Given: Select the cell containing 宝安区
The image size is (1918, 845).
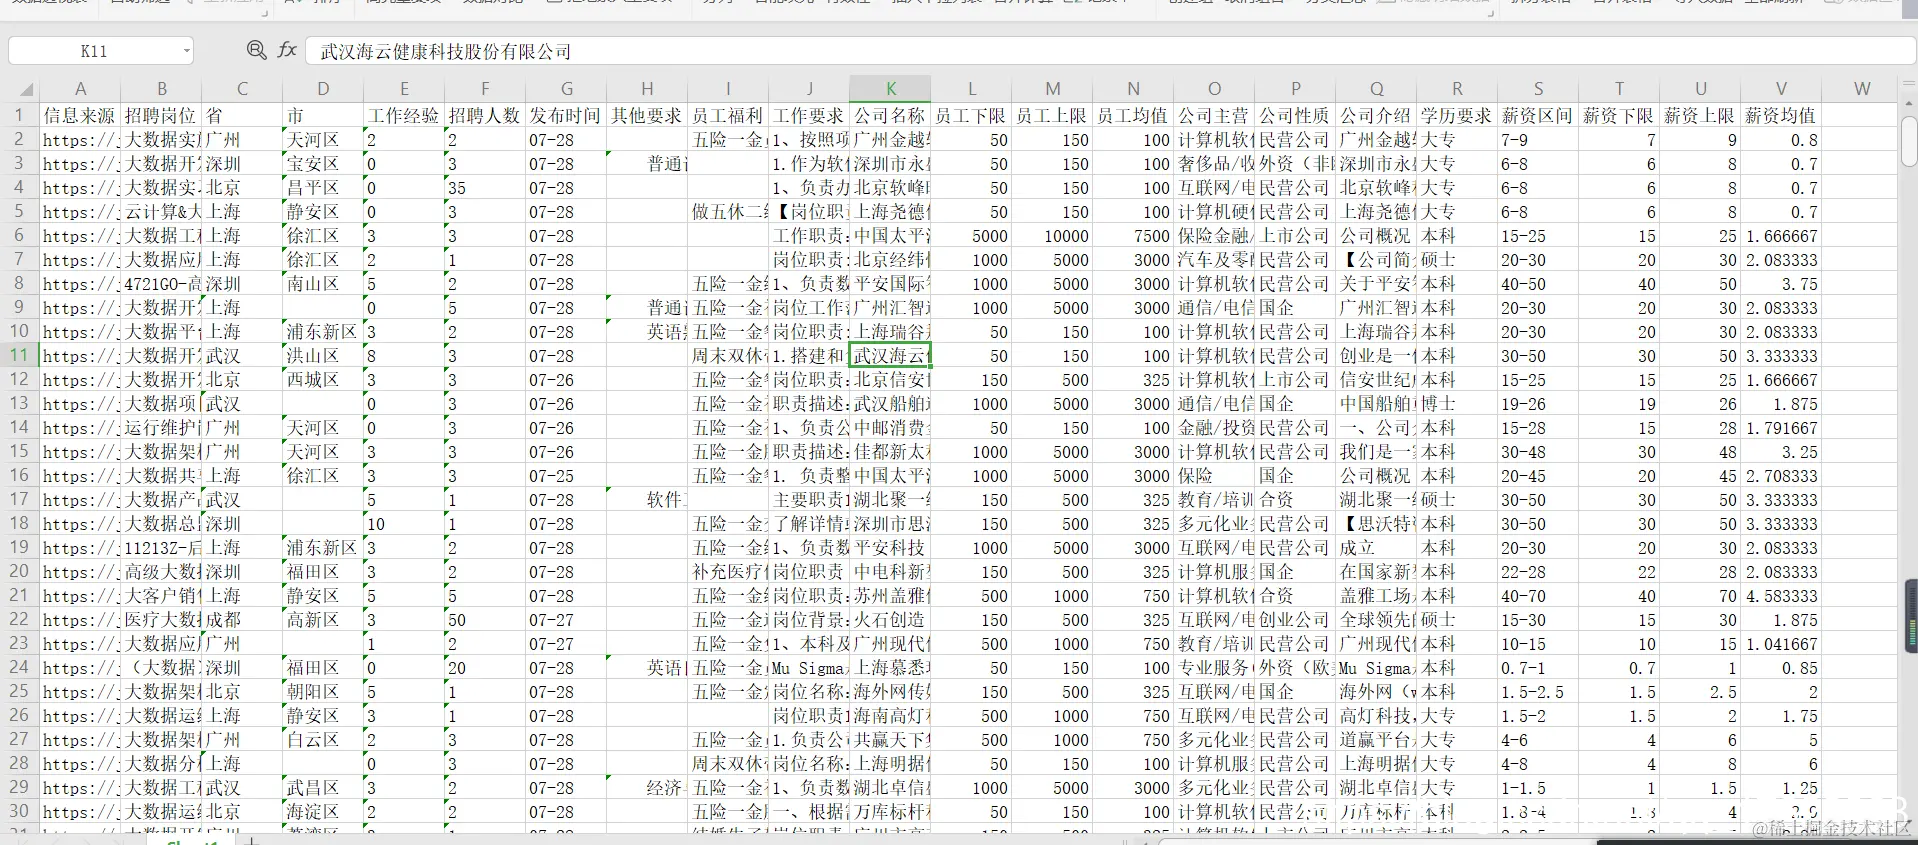Looking at the screenshot, I should pyautogui.click(x=323, y=164).
